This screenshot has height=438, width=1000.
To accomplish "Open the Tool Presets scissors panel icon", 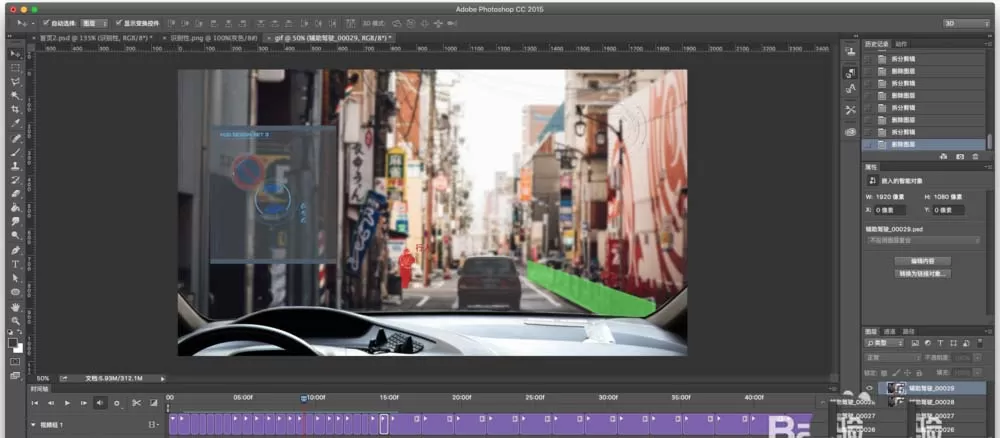I will coord(850,110).
